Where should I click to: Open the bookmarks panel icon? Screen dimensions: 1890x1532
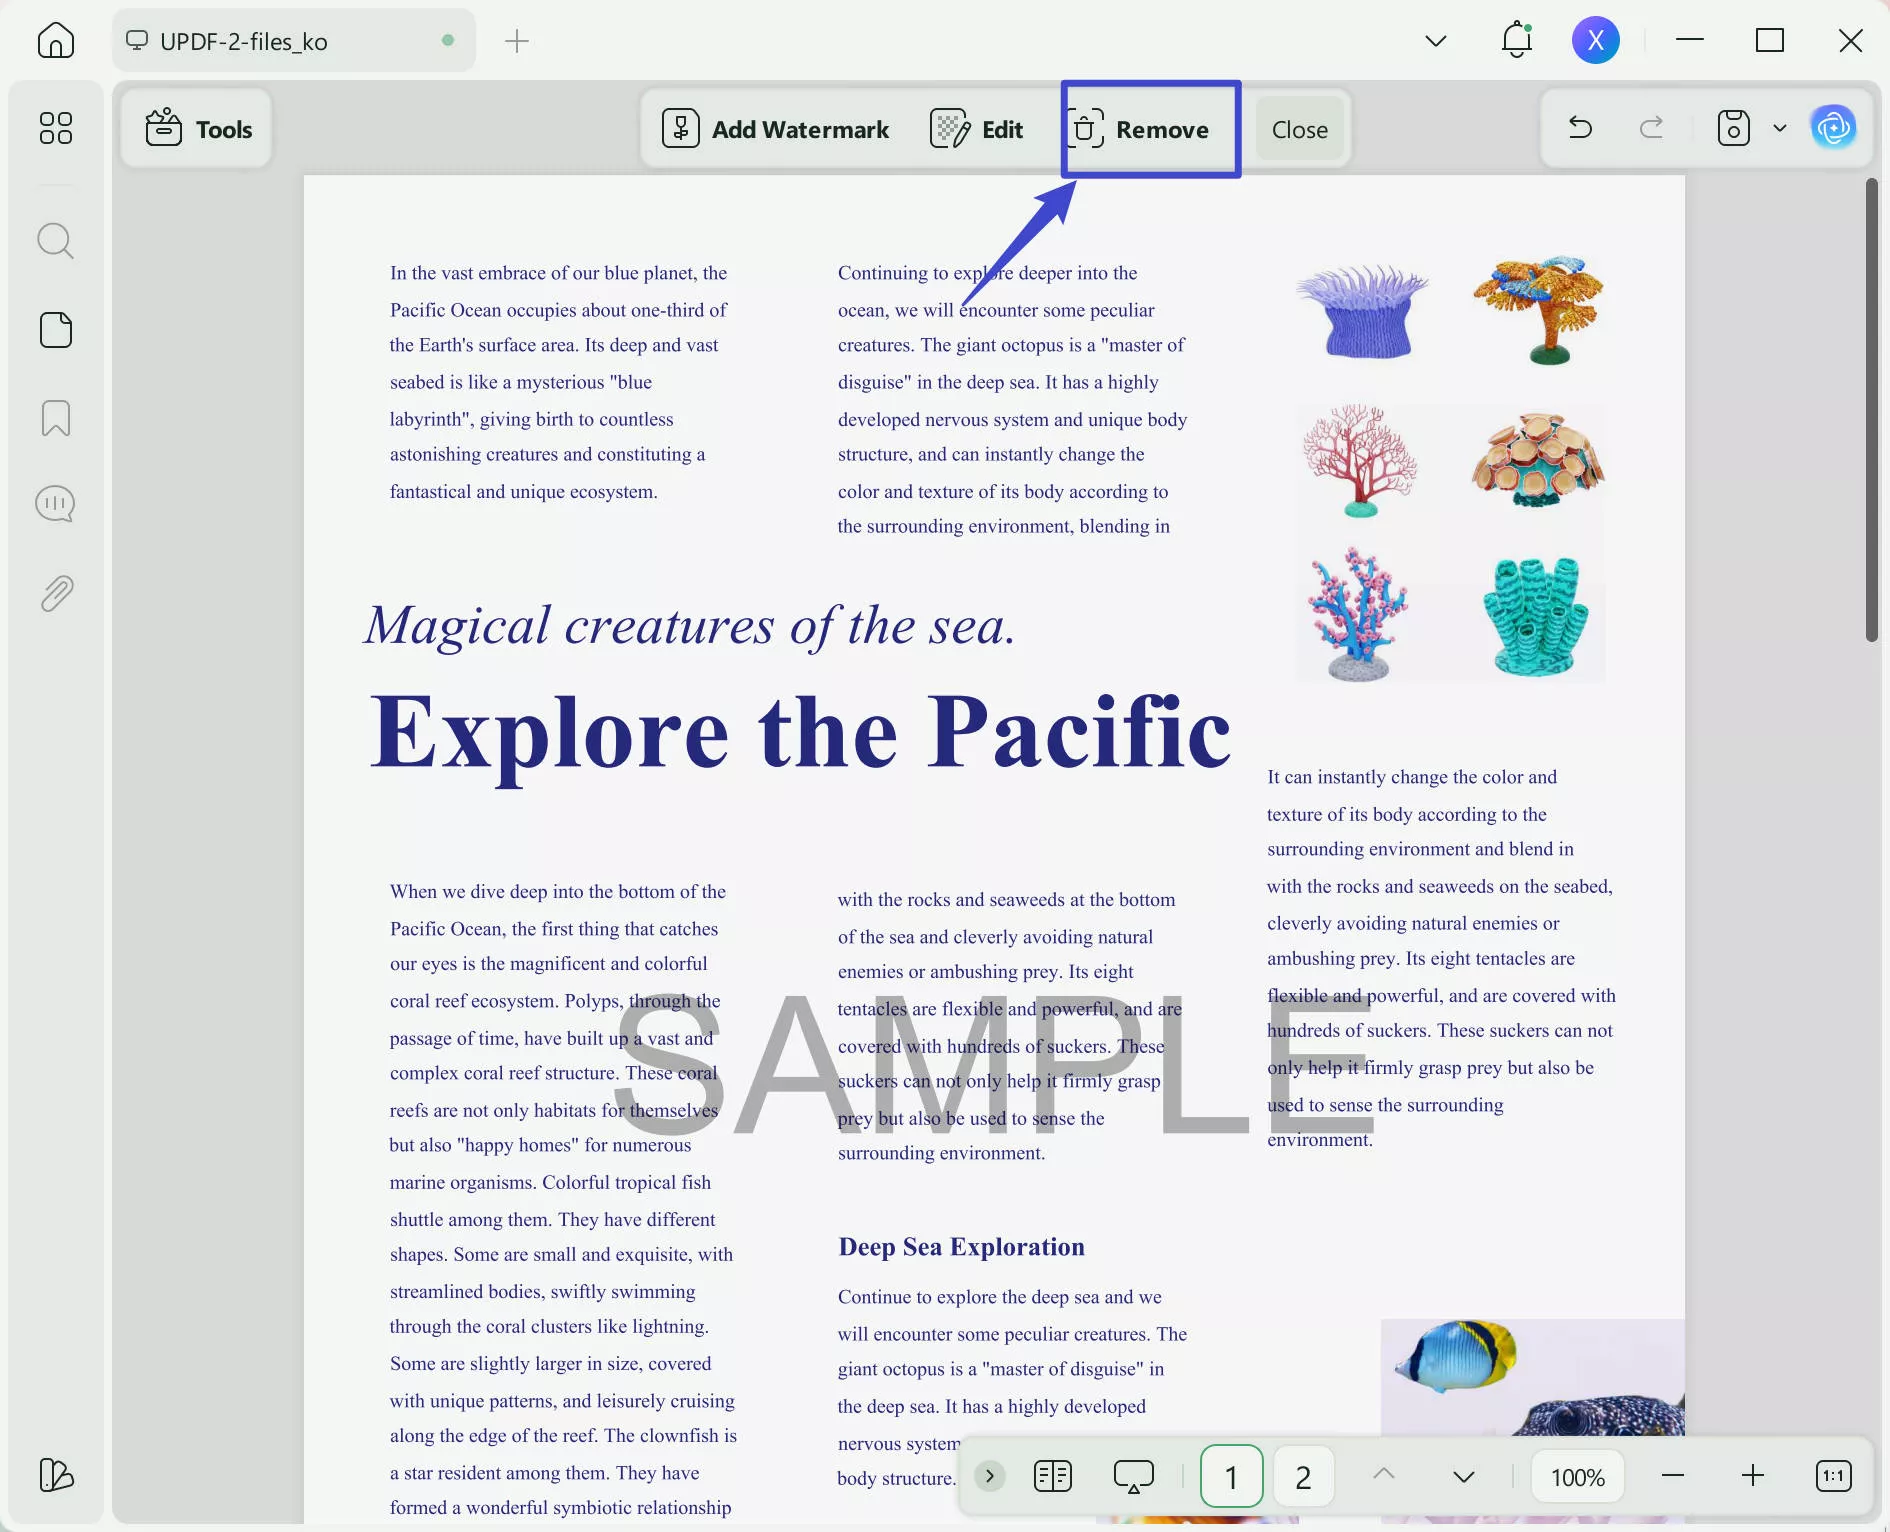[55, 418]
